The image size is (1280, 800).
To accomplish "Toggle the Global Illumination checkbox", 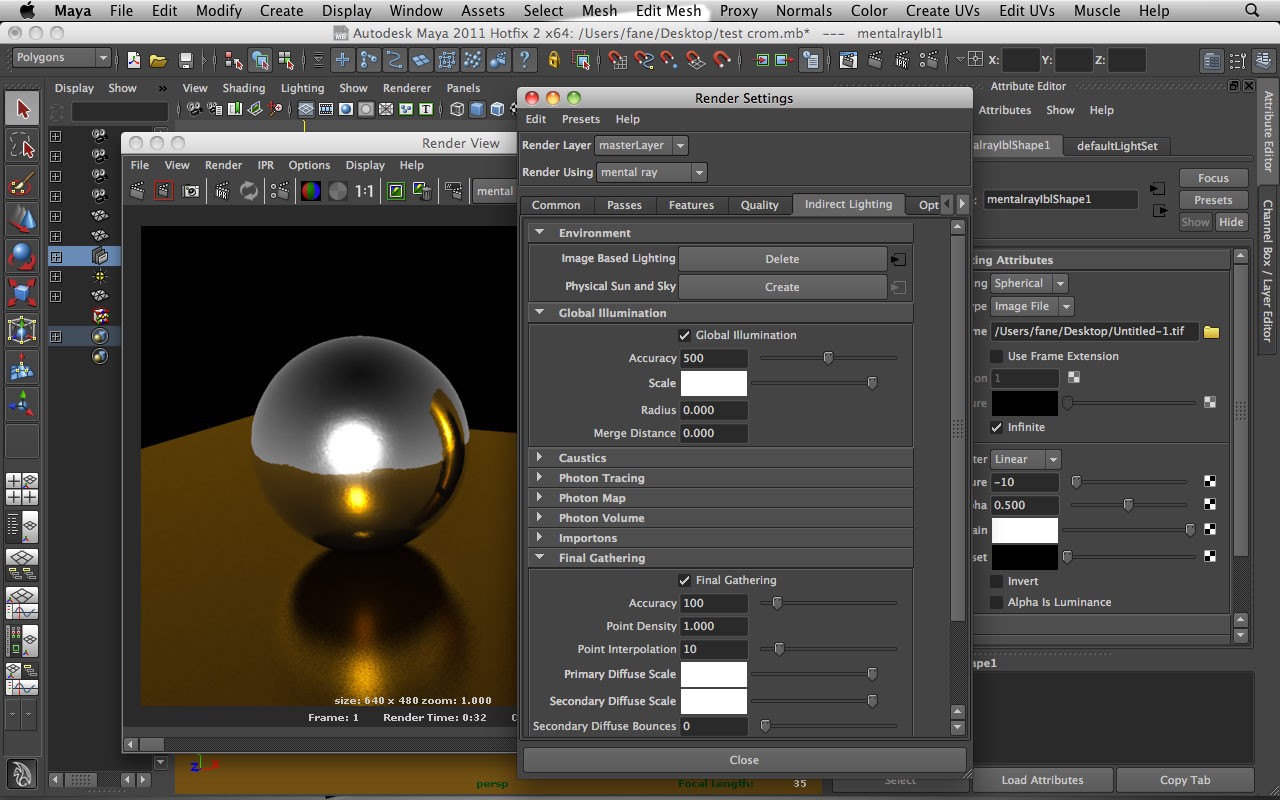I will [684, 335].
